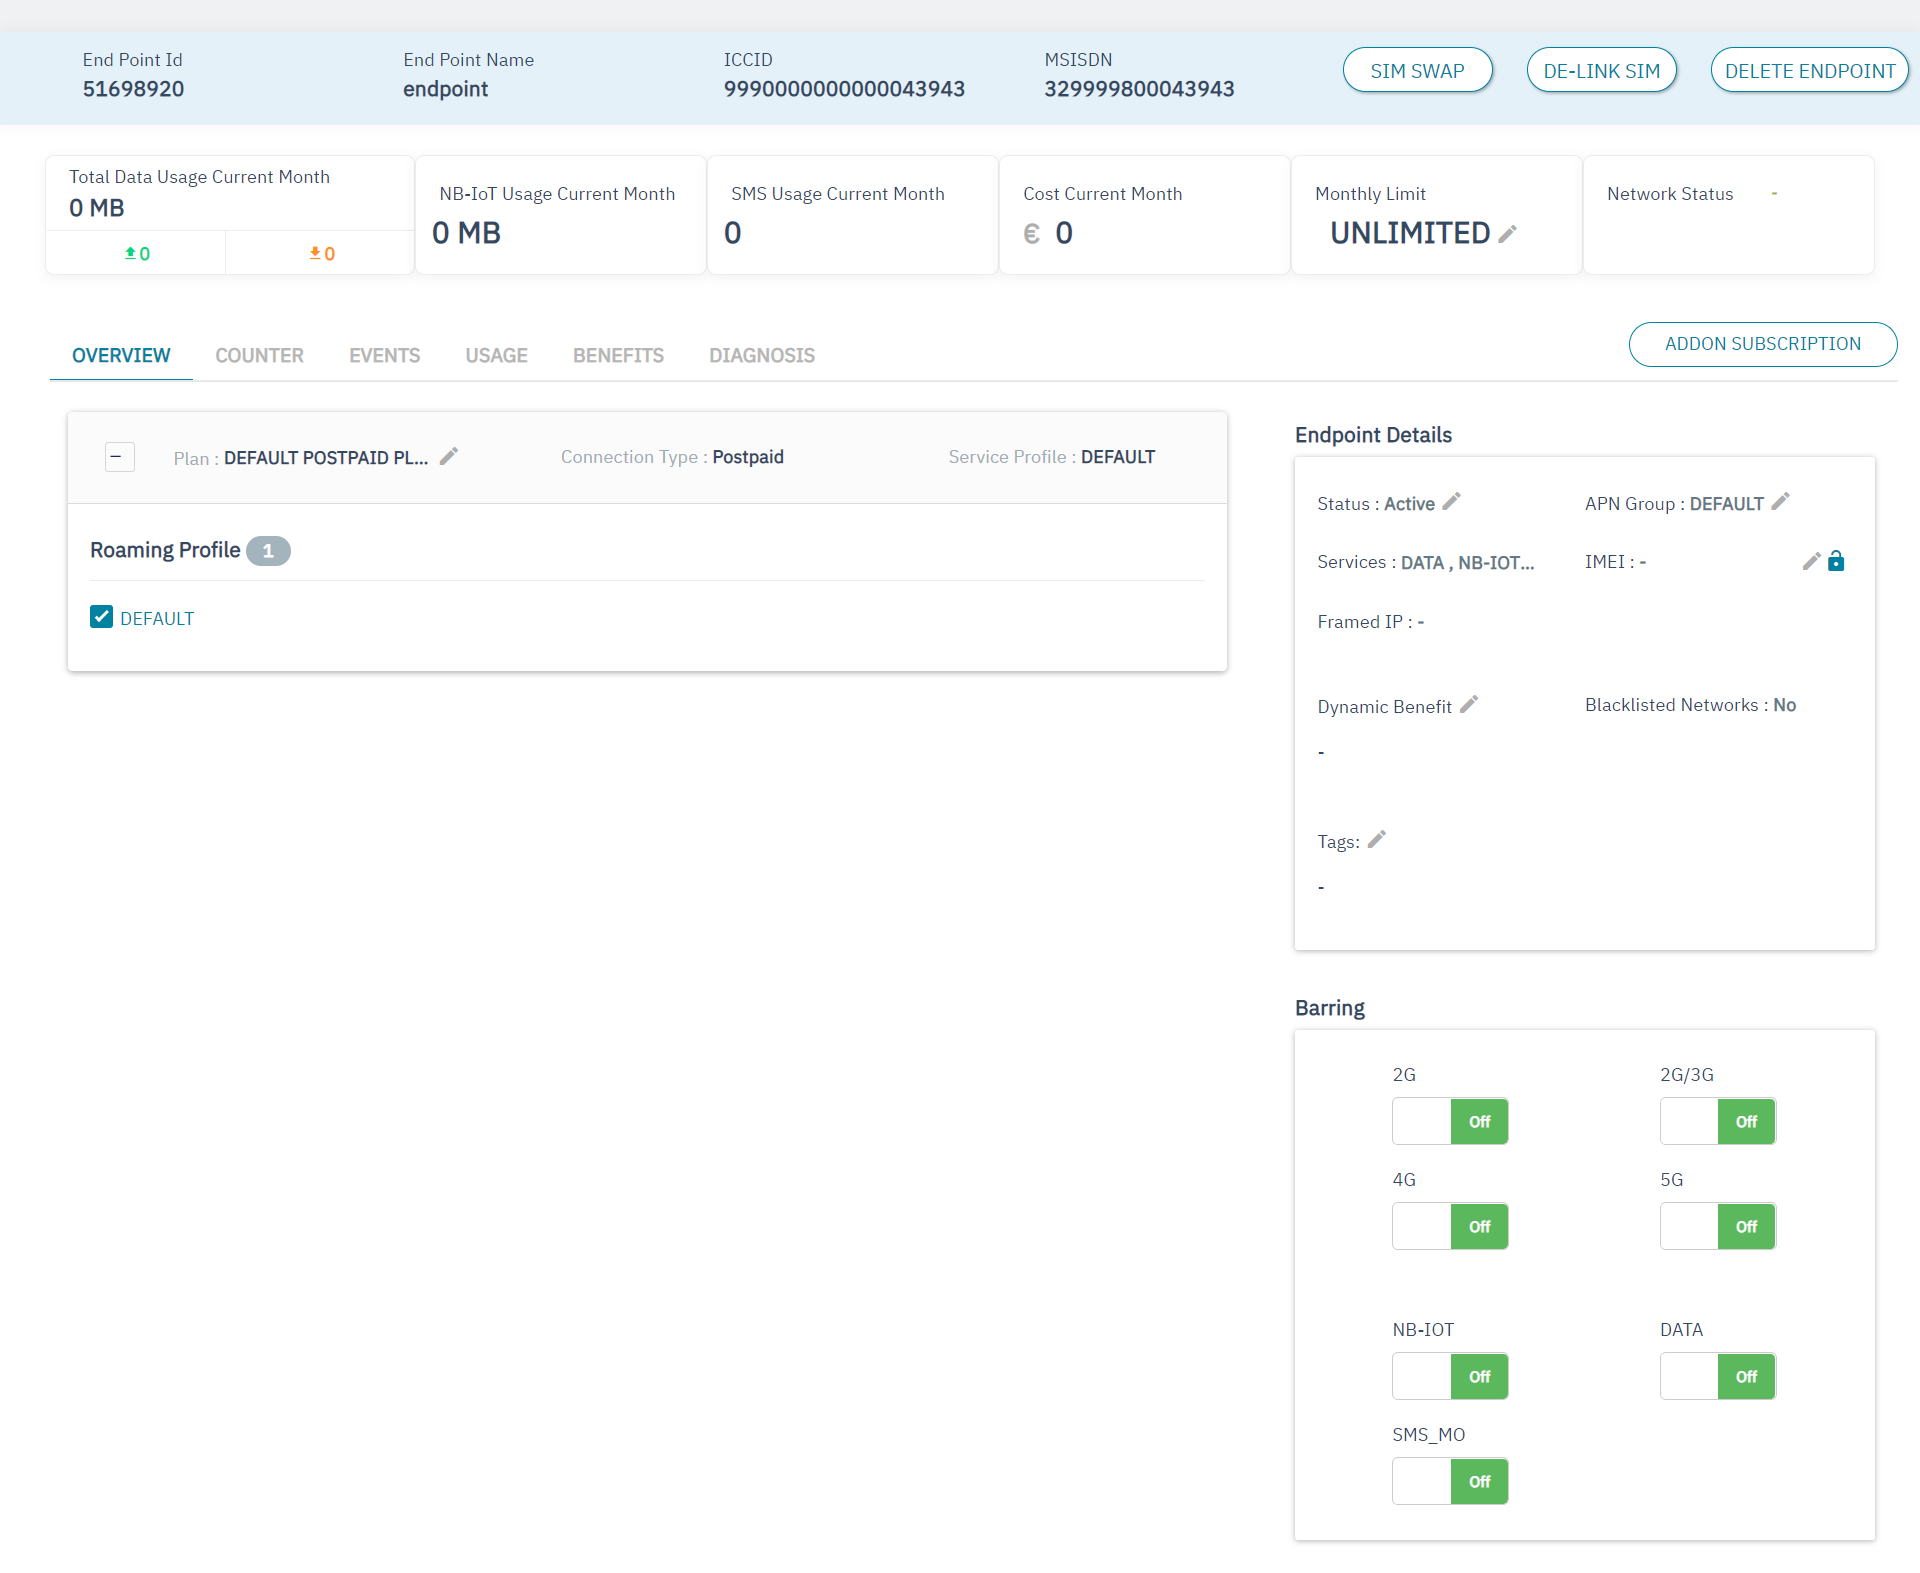This screenshot has height=1573, width=1920.
Task: Edit the Monthly Limit pencil icon
Action: pos(1508,234)
